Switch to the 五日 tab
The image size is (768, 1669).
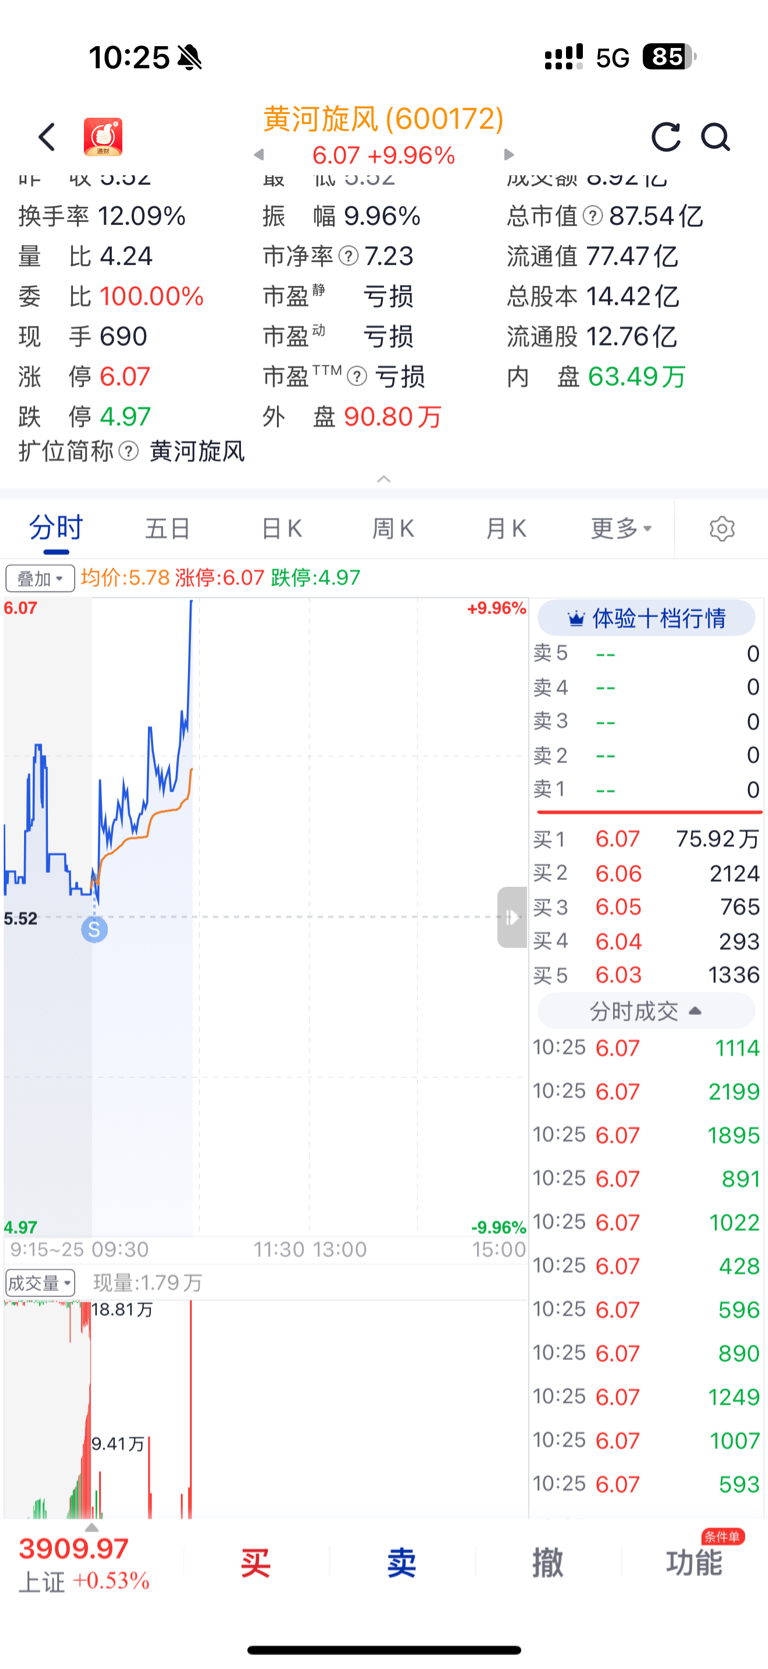point(167,528)
